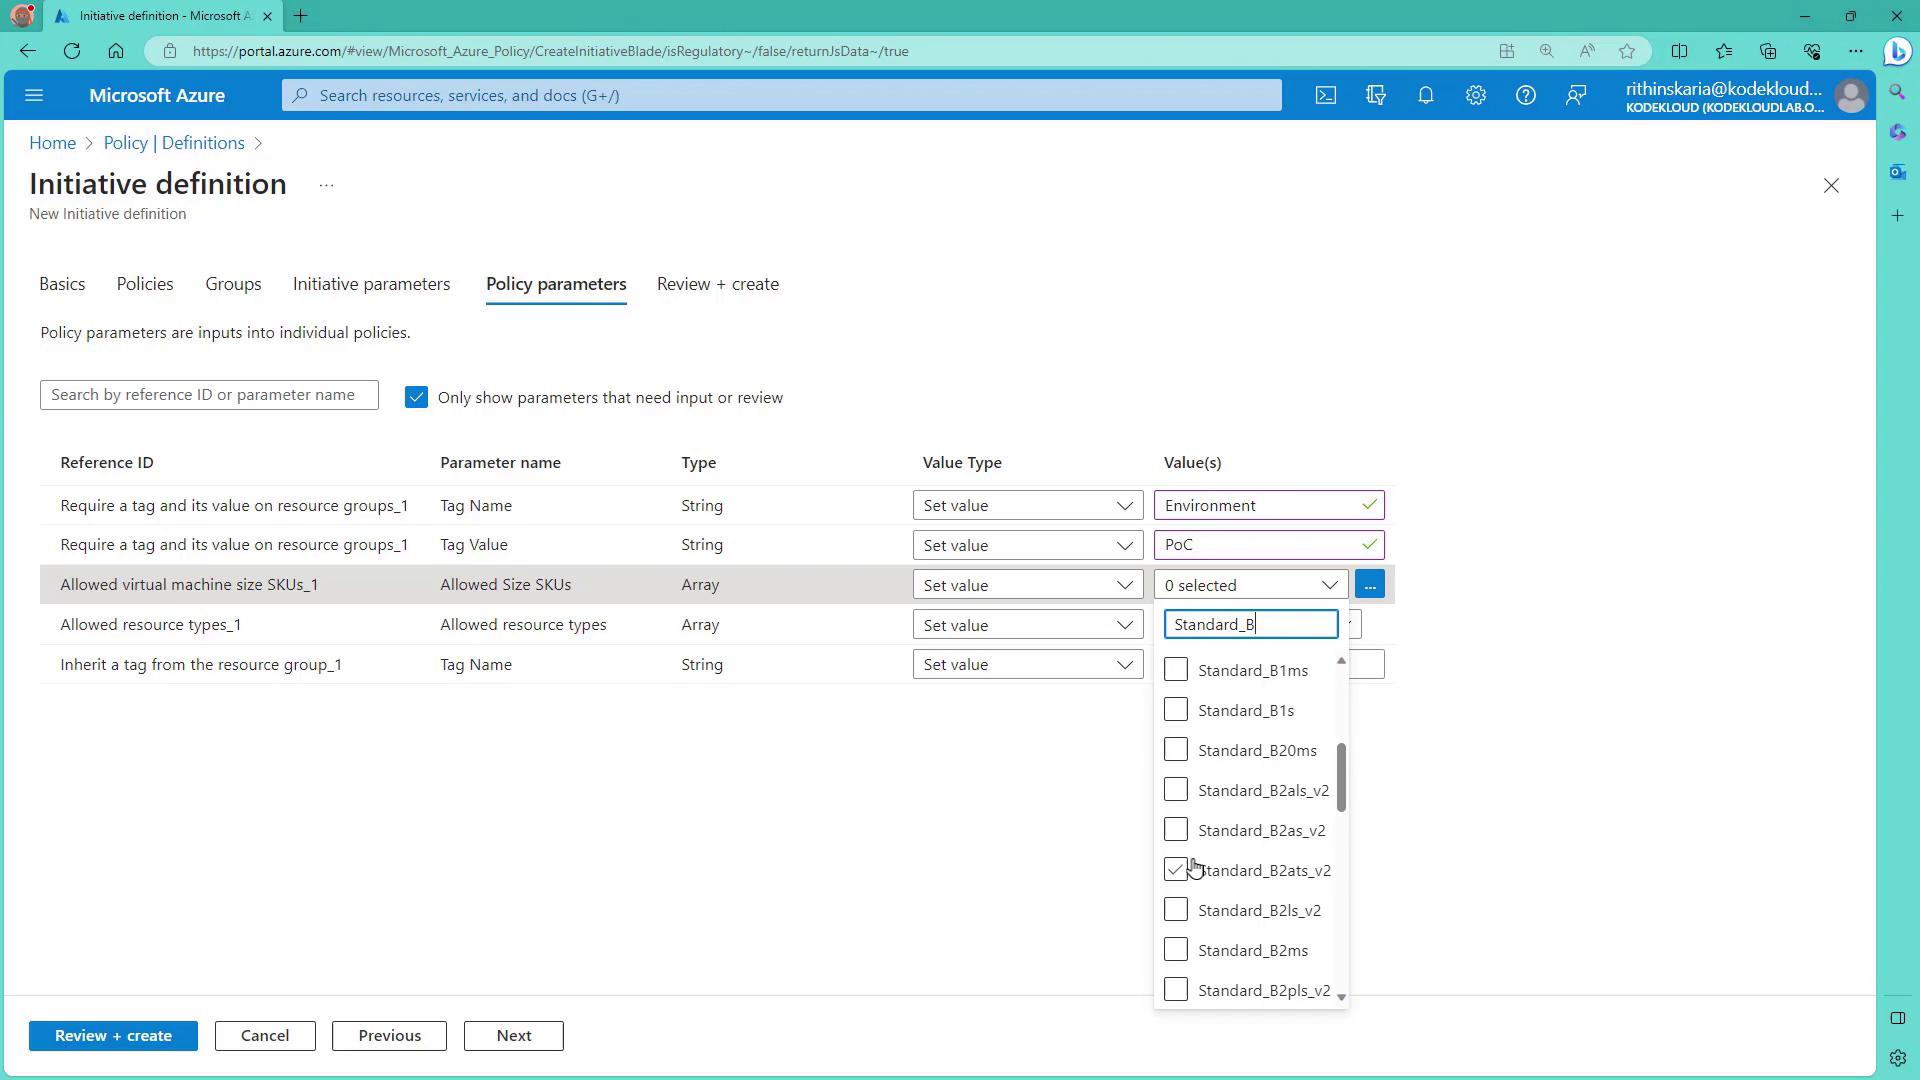Image resolution: width=1920 pixels, height=1080 pixels.
Task: Uncheck the Standard_B2ats_v2 size option
Action: pos(1176,870)
